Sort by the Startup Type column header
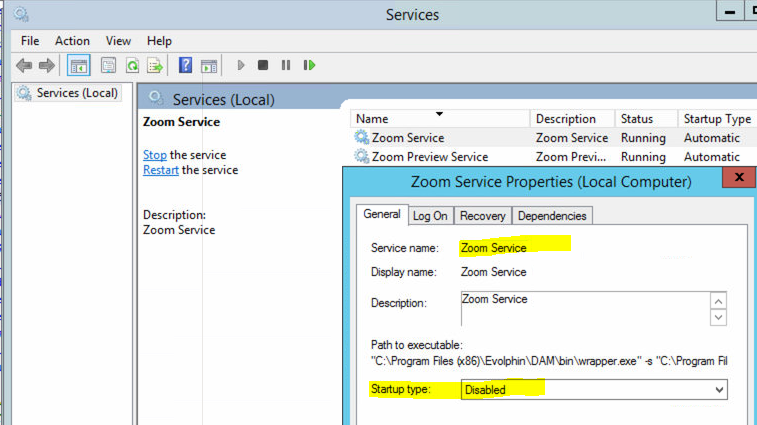 click(x=717, y=119)
